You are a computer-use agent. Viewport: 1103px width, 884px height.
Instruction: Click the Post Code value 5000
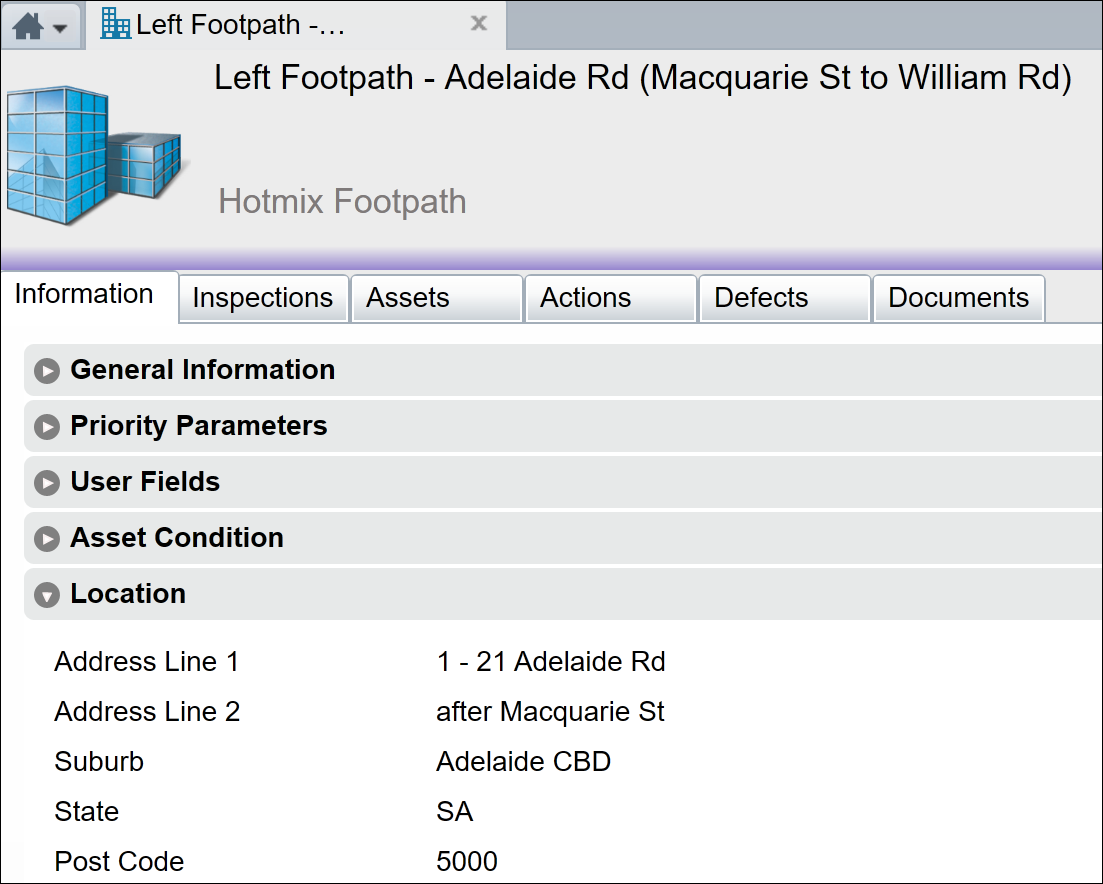[467, 862]
